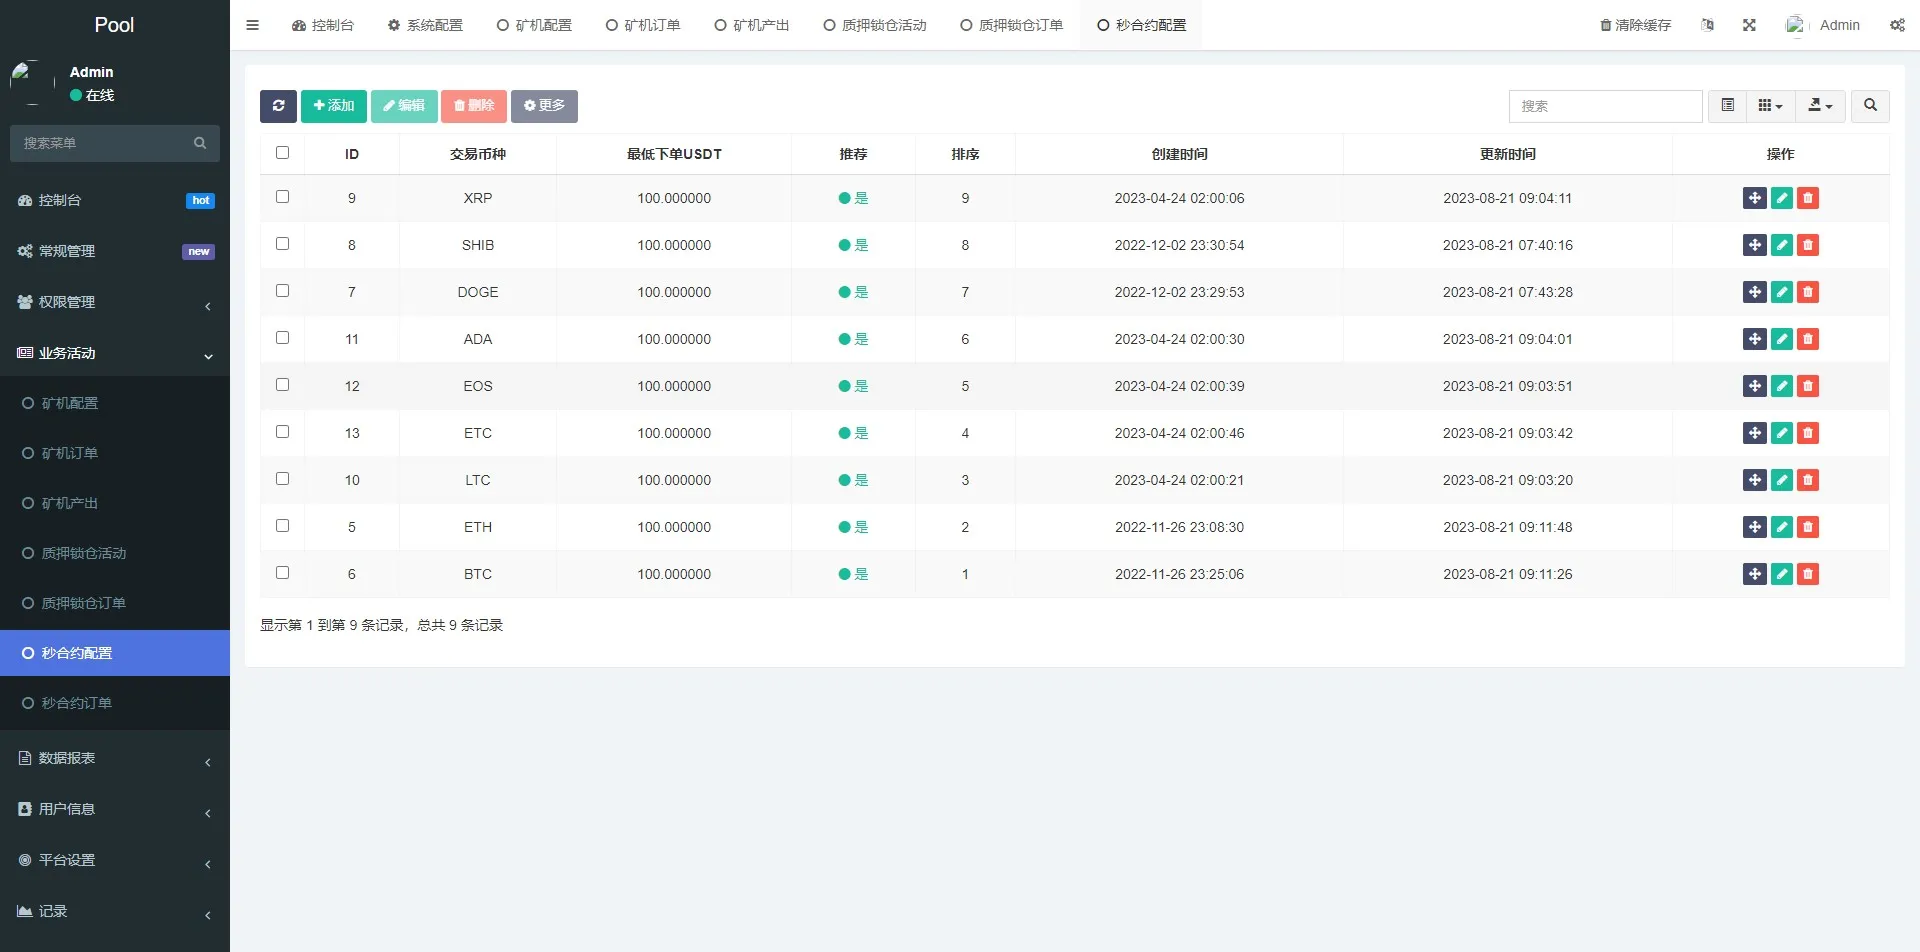Click the green 添加 button
Image resolution: width=1920 pixels, height=952 pixels.
[x=334, y=106]
